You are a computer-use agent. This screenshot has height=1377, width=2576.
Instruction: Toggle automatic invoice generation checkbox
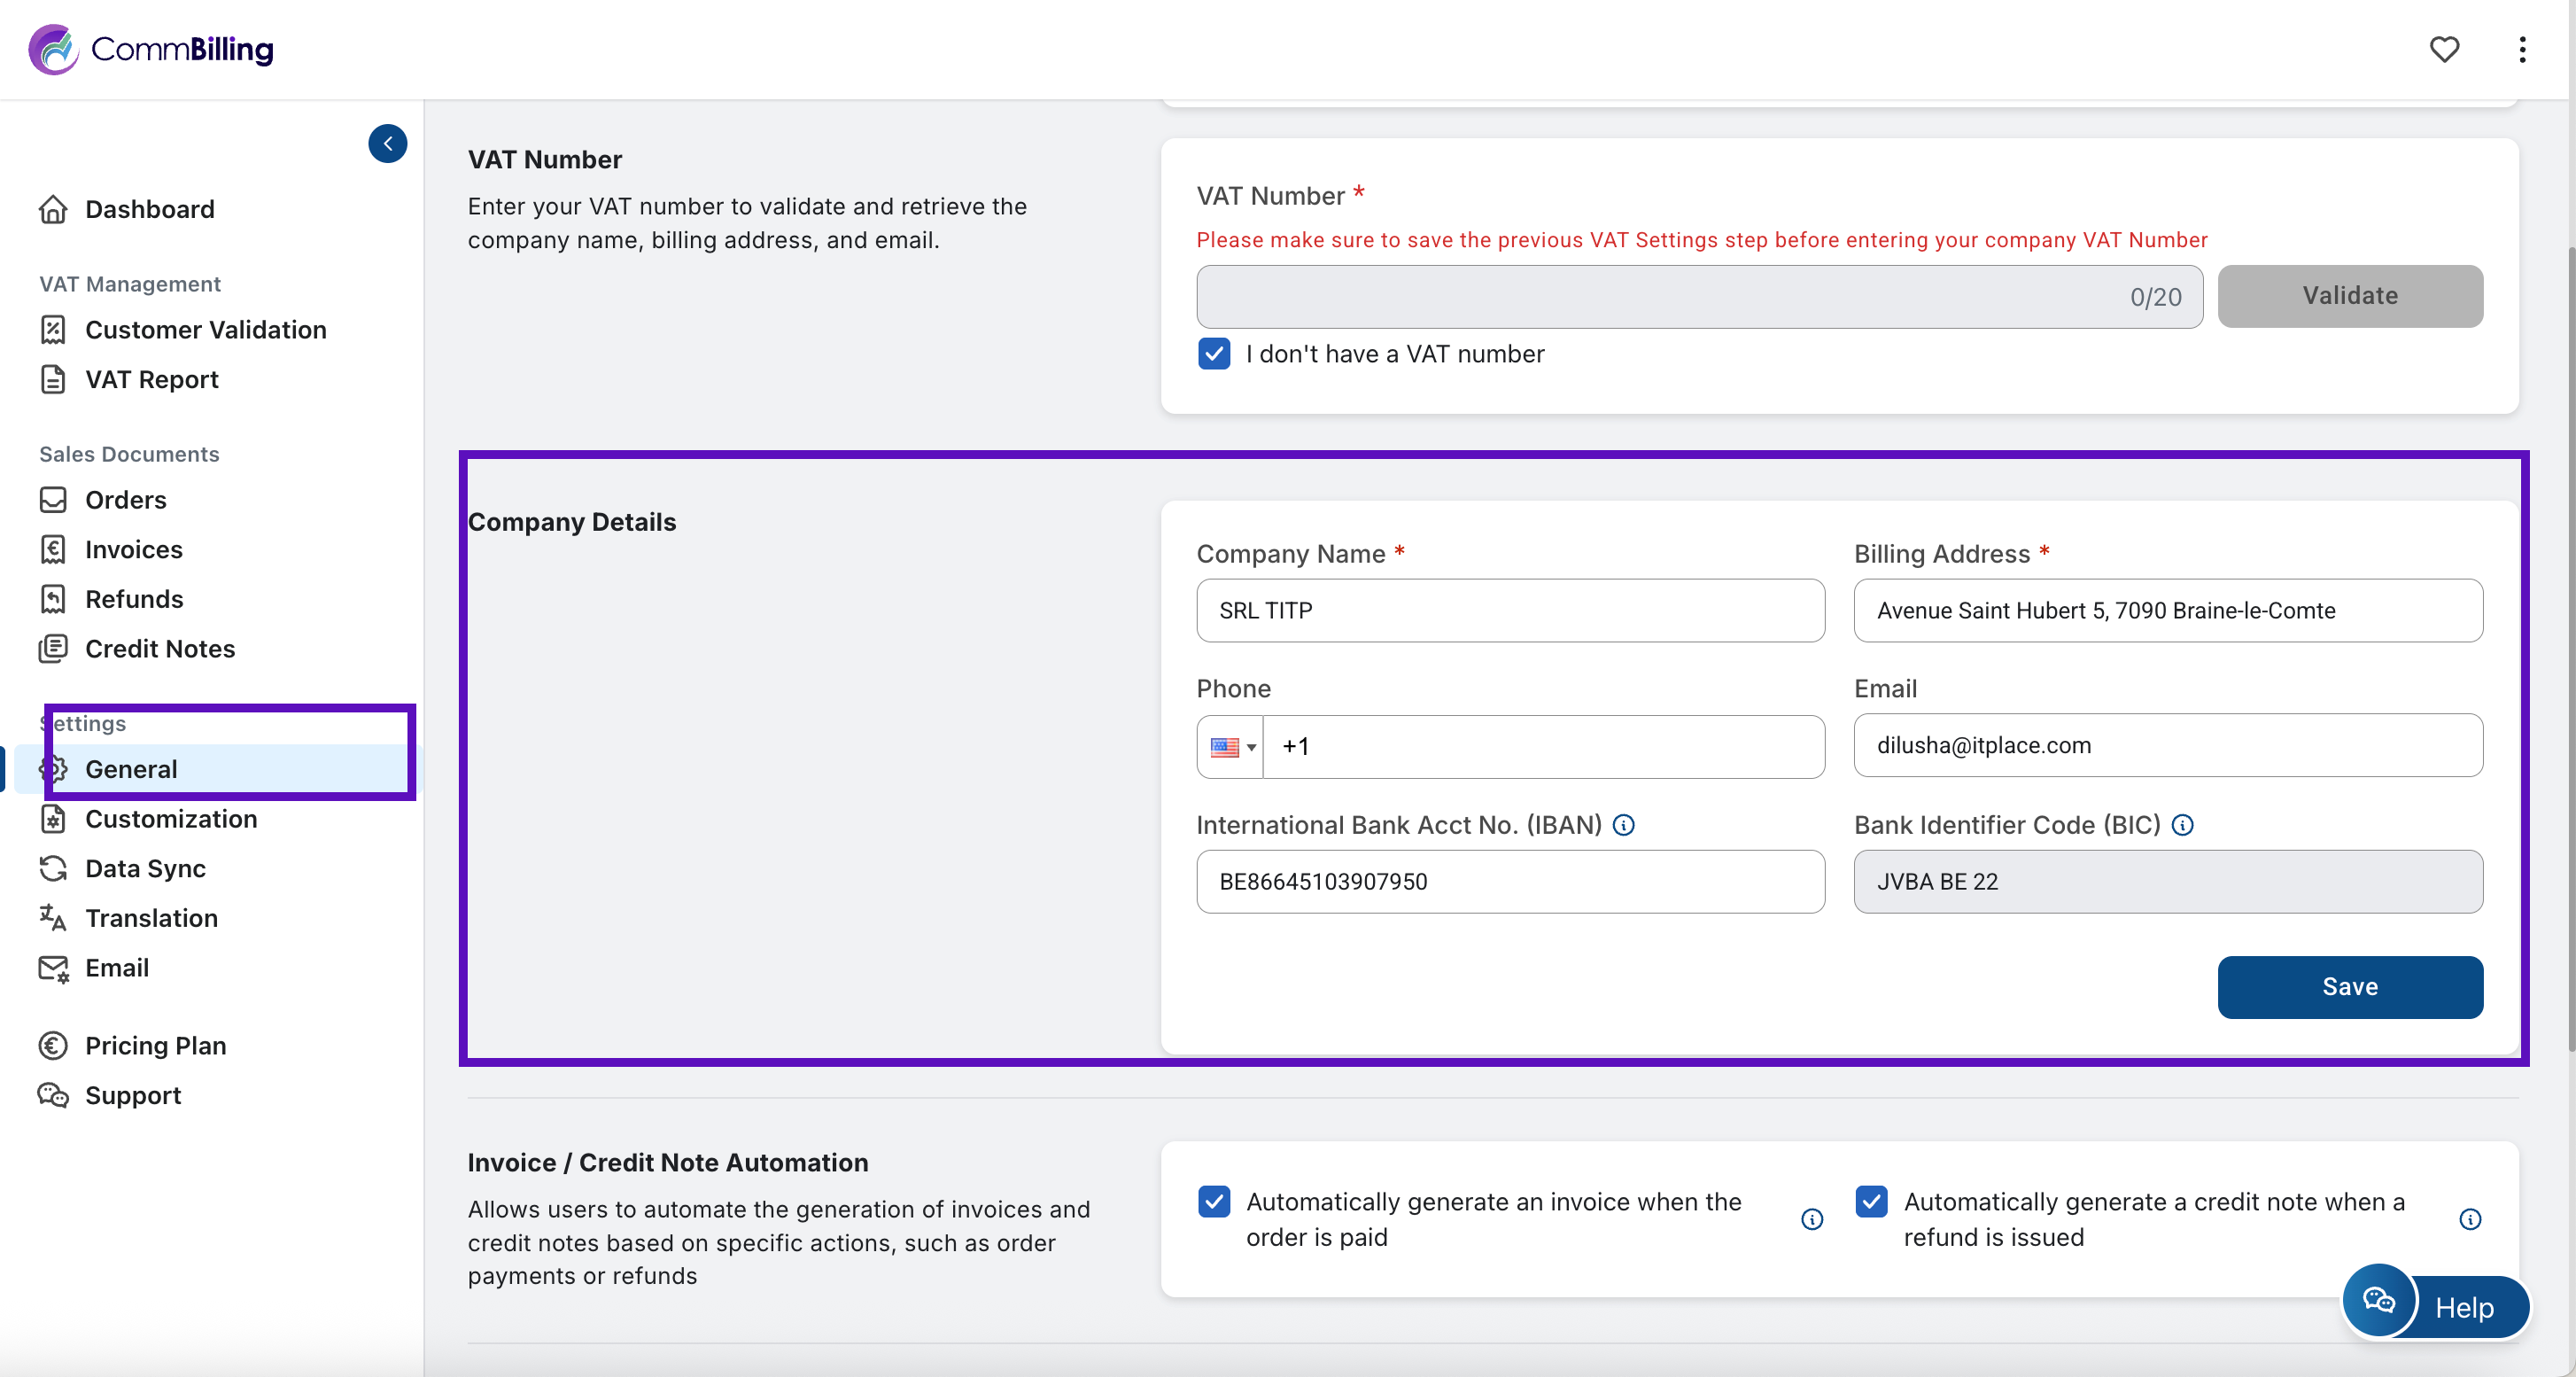1214,1201
